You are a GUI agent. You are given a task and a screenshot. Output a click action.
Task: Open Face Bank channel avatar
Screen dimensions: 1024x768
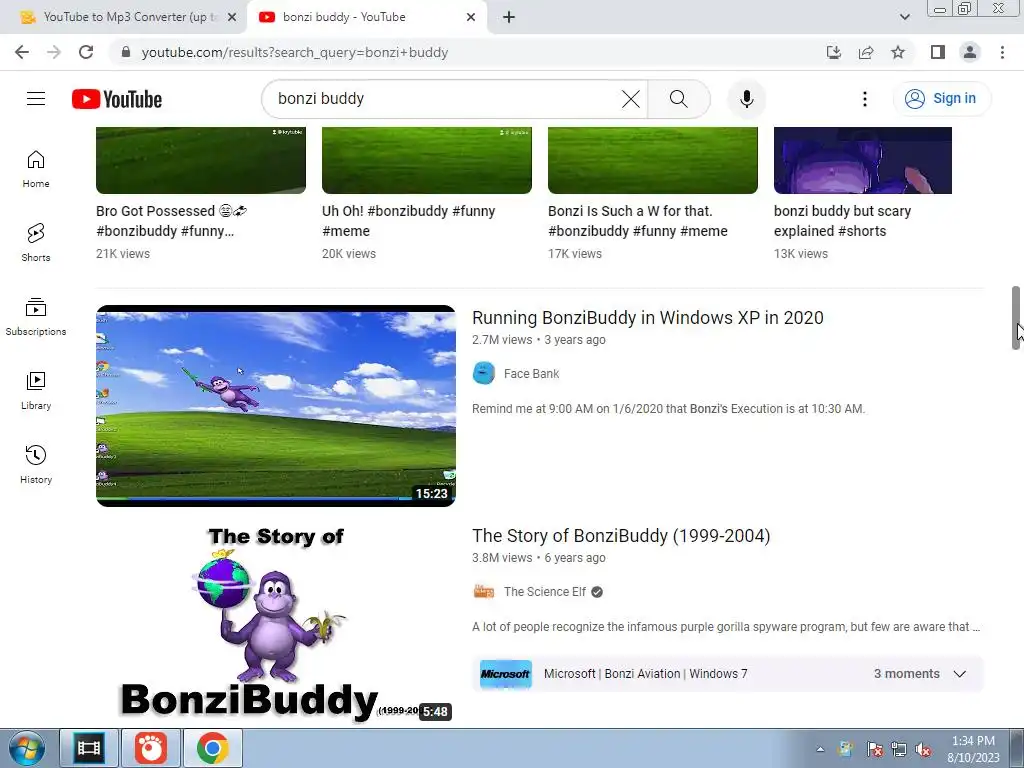[x=484, y=374]
